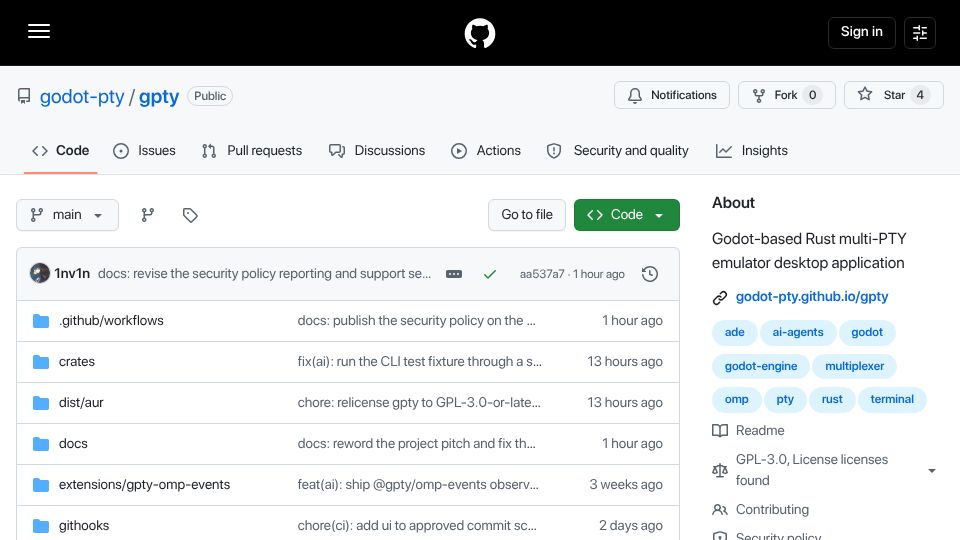Open the header settings sliders icon
Screen dimensions: 960x540
tap(920, 33)
